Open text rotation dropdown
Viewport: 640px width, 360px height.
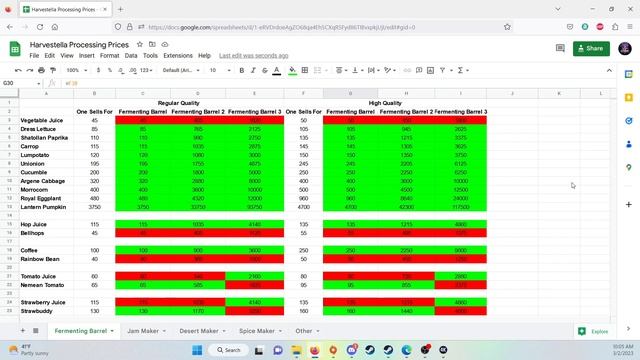click(x=389, y=71)
